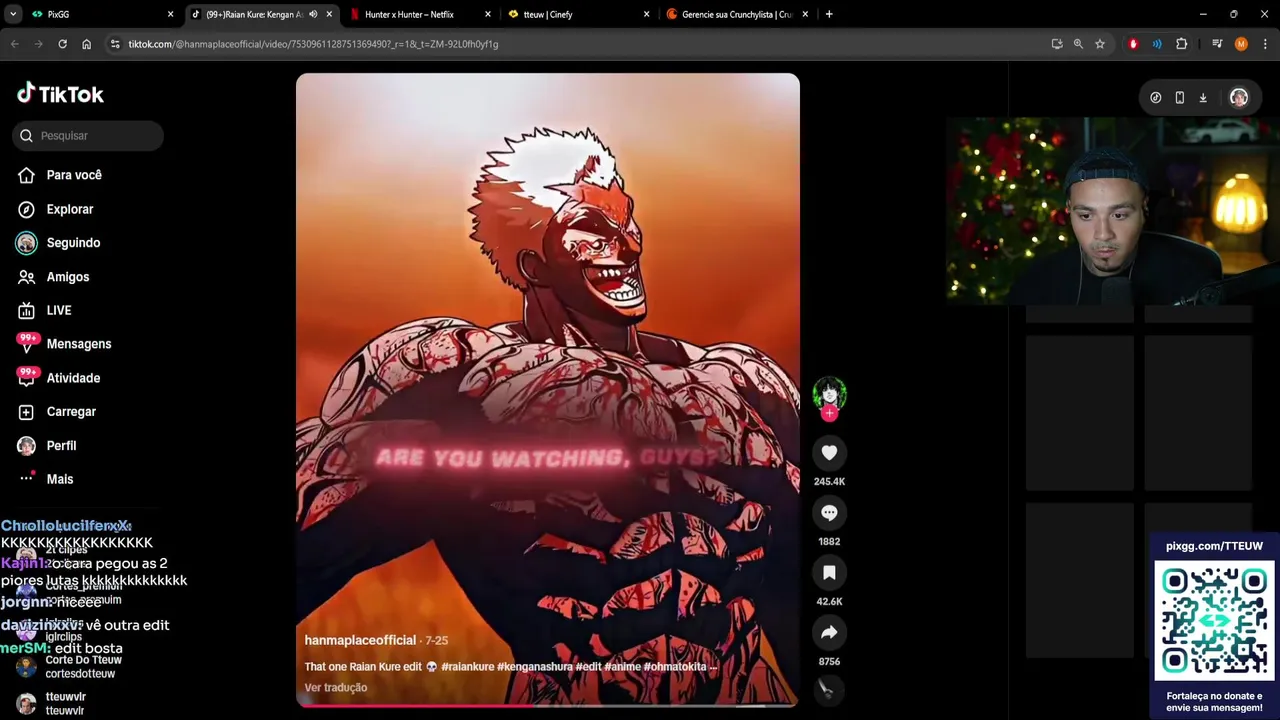Mute the TikTok tab audio icon

[x=313, y=14]
